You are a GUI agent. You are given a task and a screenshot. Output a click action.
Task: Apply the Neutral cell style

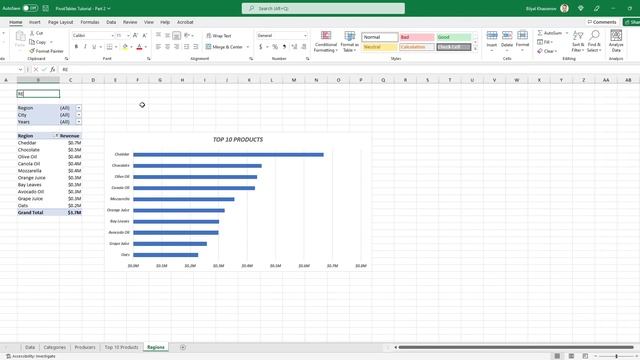pos(380,47)
